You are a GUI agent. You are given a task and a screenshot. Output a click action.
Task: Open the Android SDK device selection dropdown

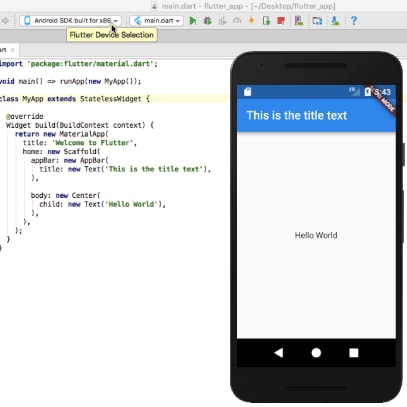point(70,21)
